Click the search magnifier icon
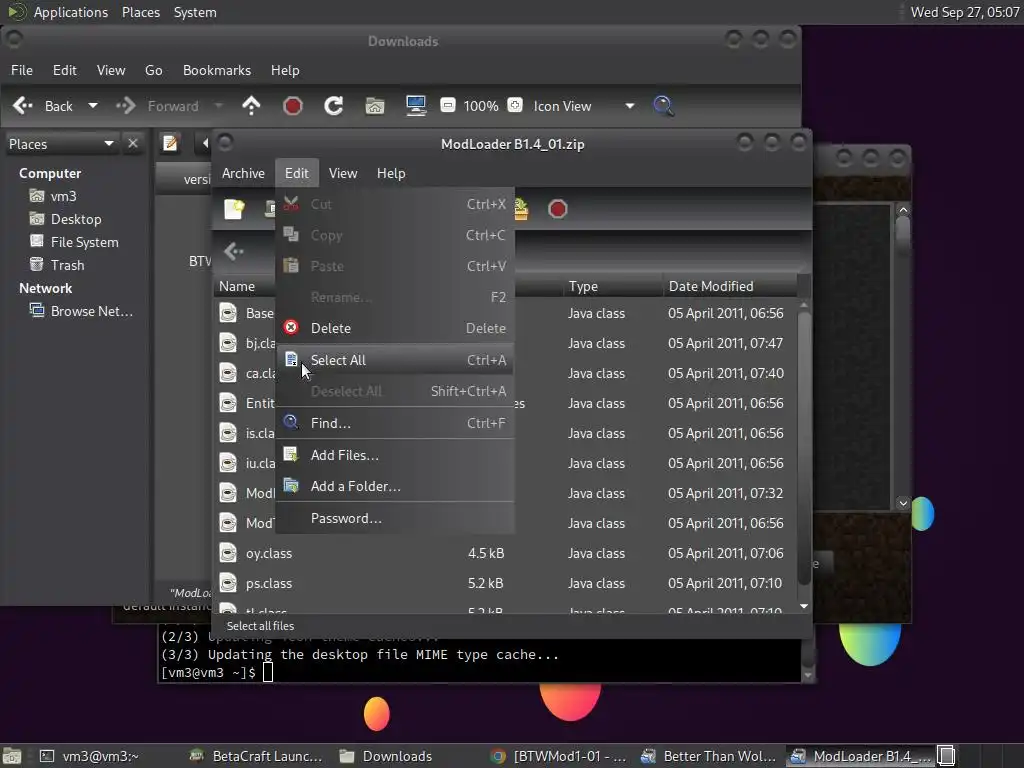 pyautogui.click(x=663, y=106)
